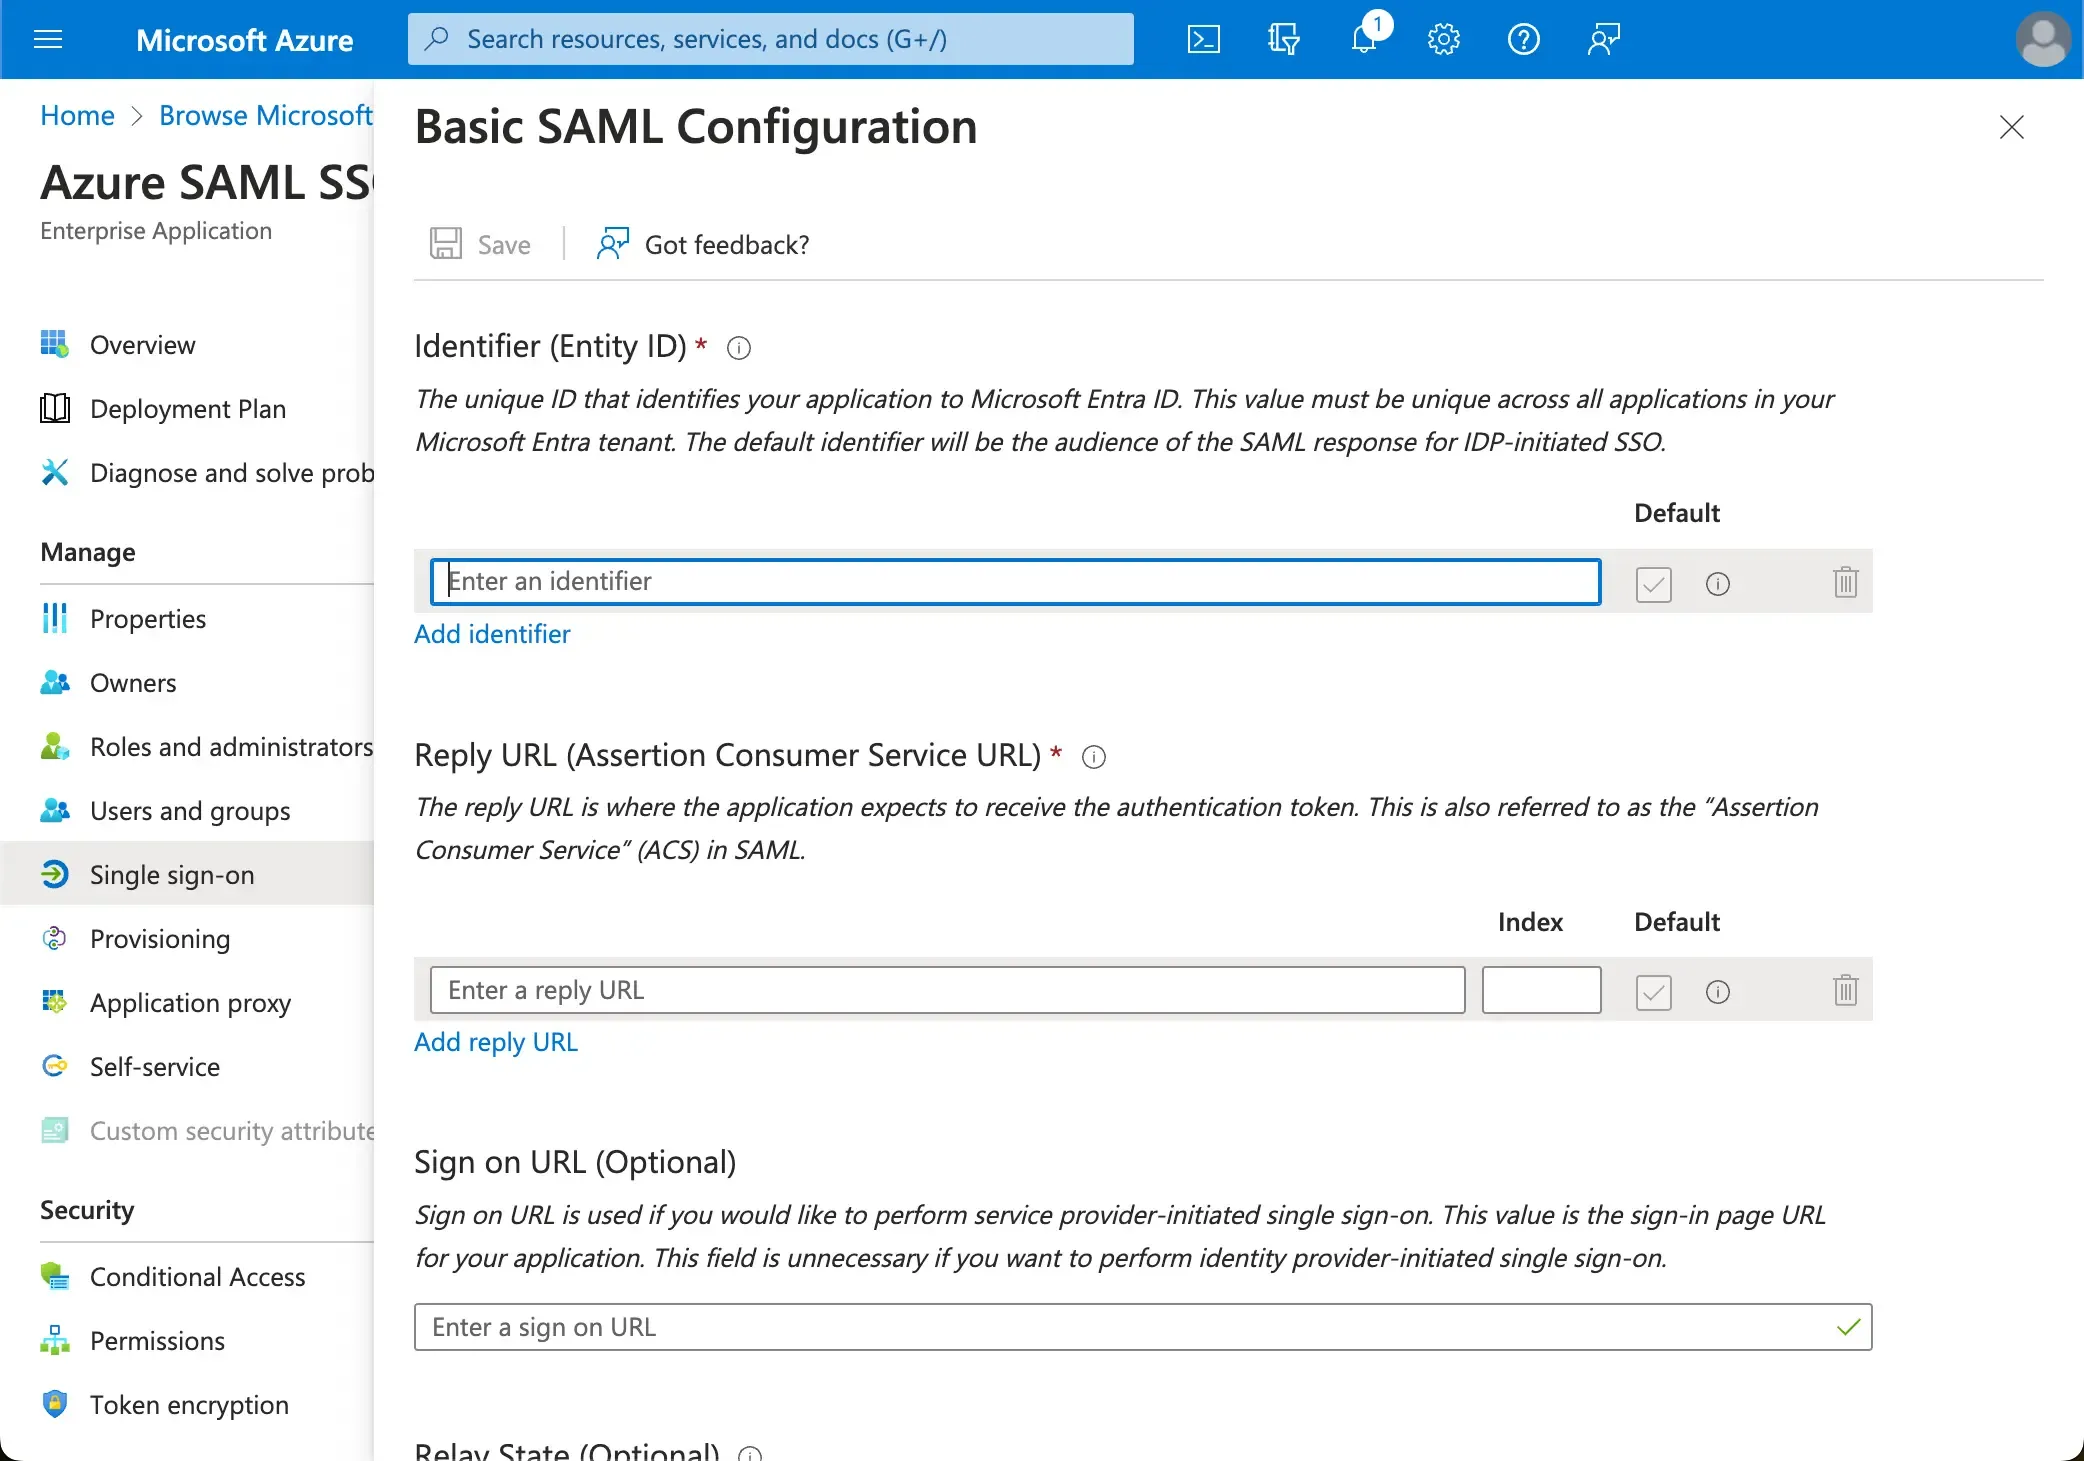The width and height of the screenshot is (2084, 1461).
Task: Click Add identifier link
Action: point(491,633)
